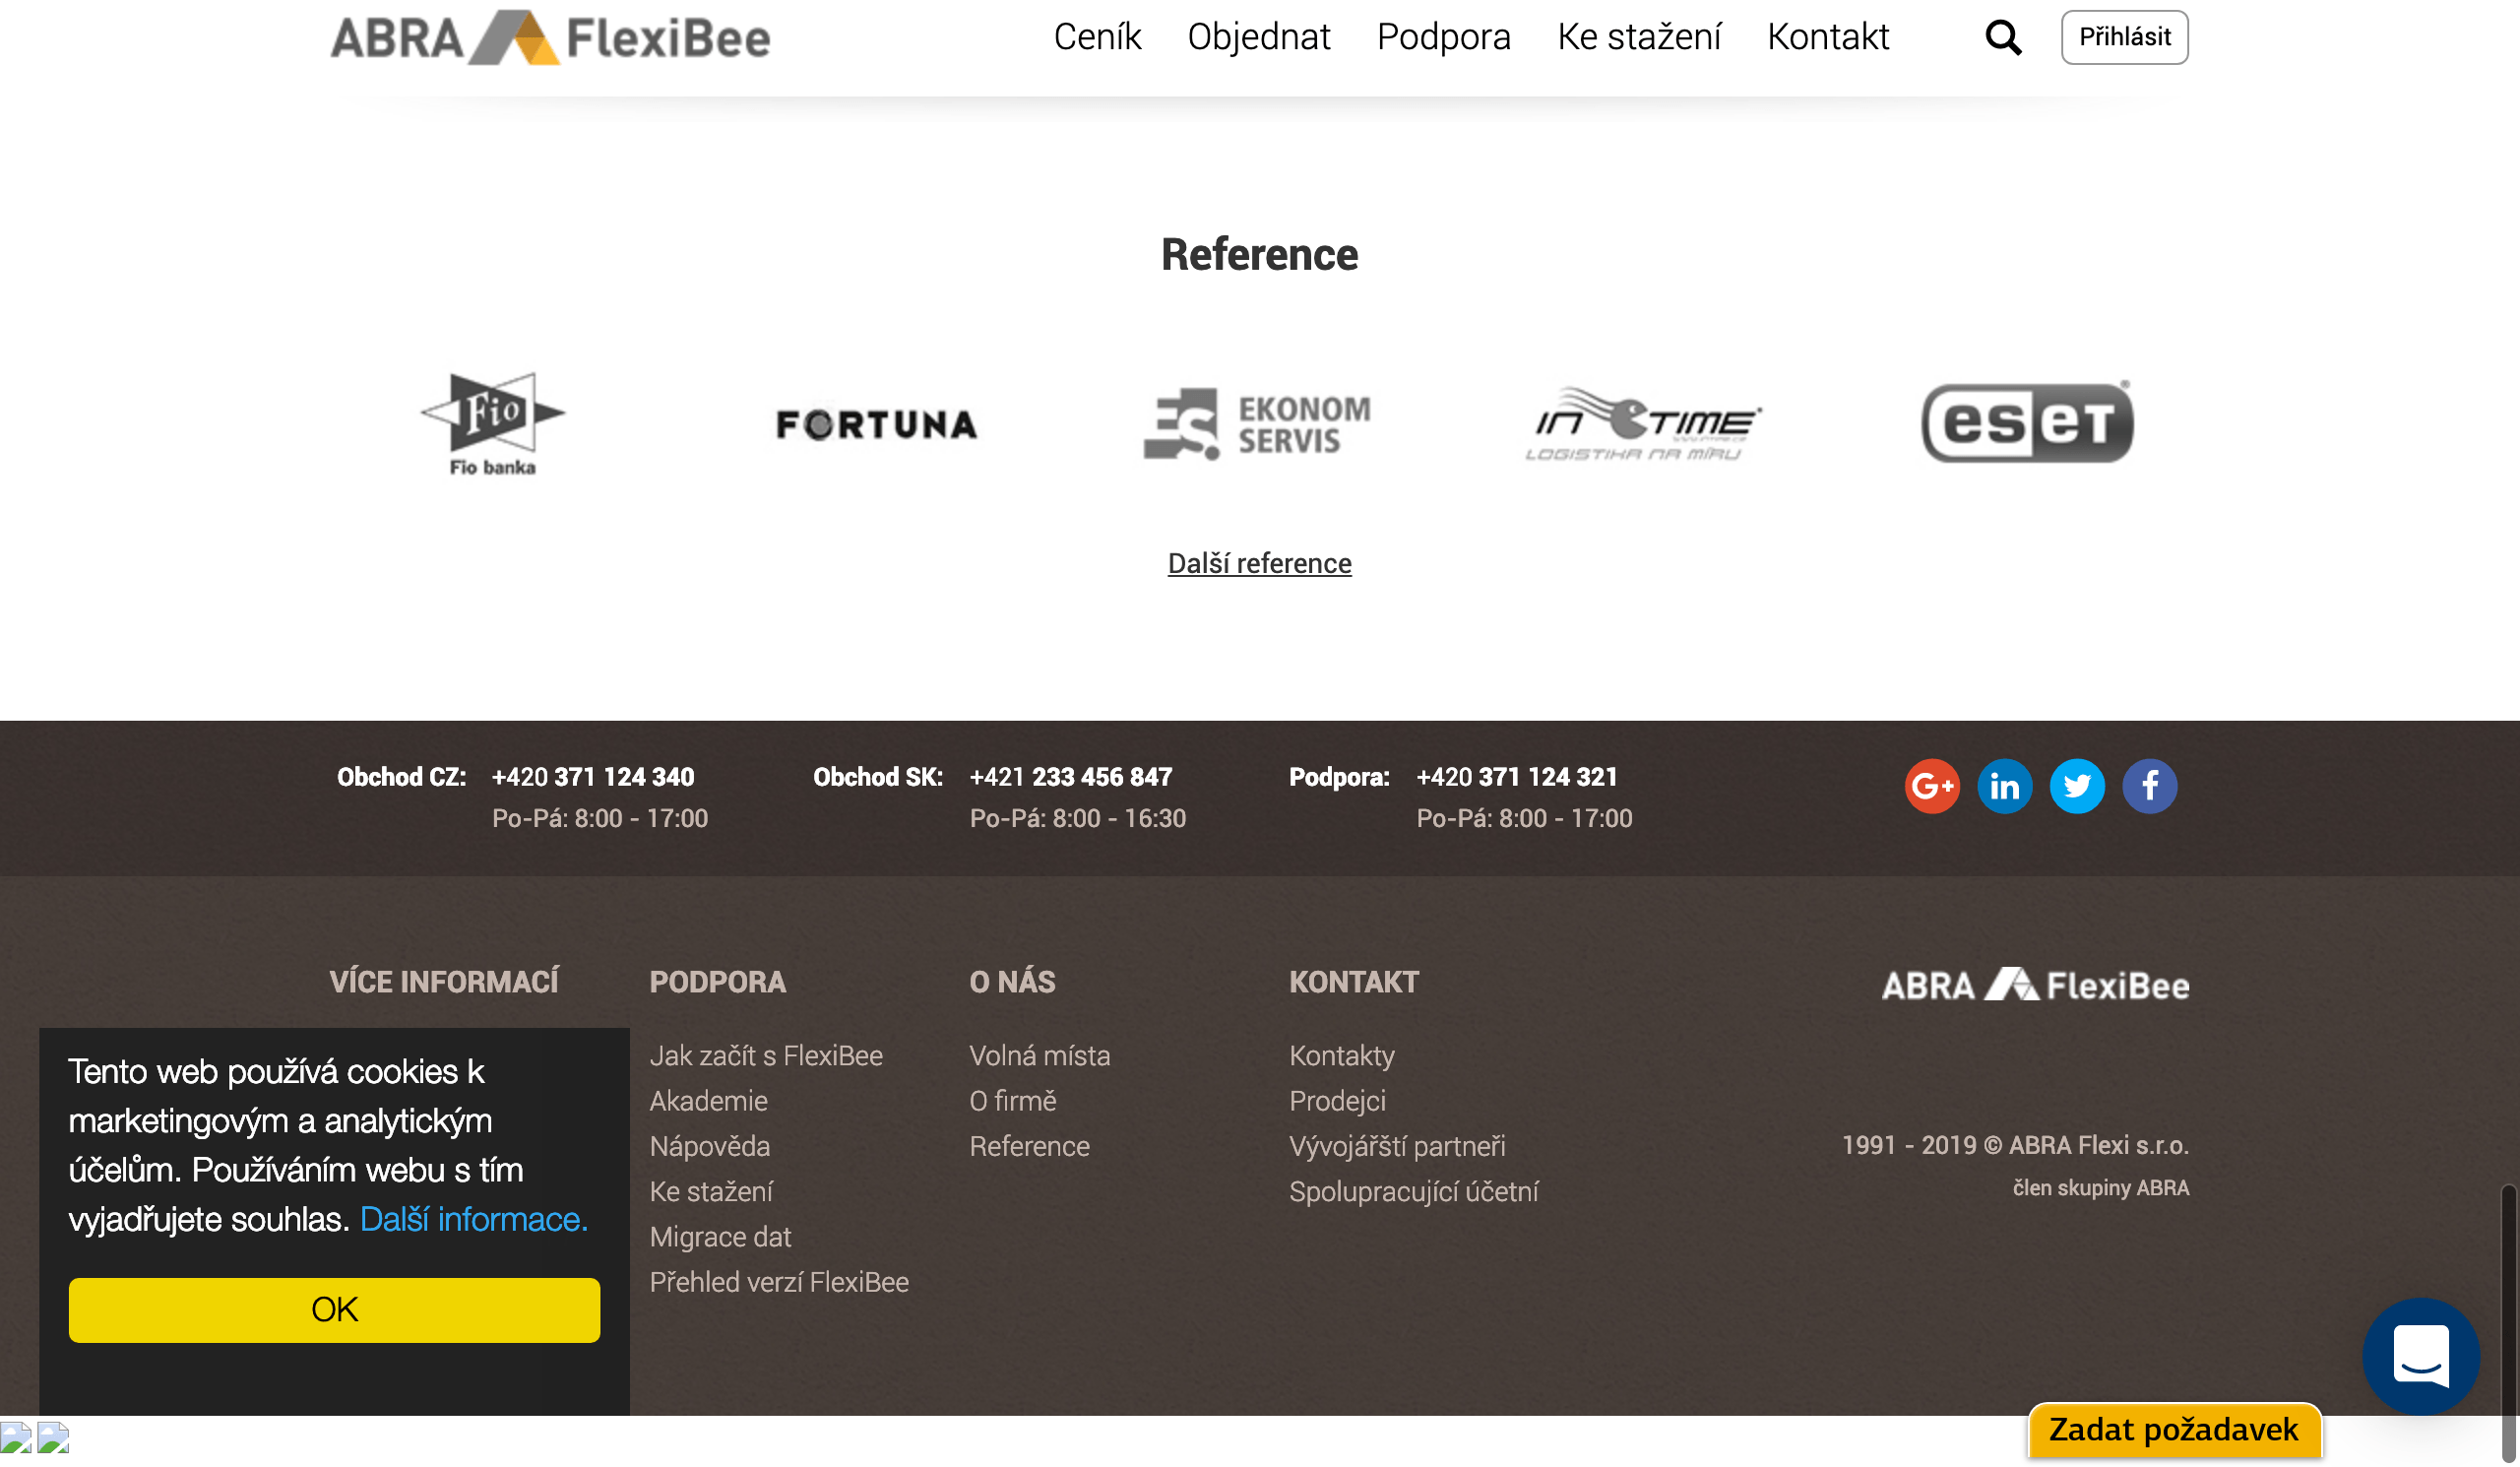2520x1467 pixels.
Task: Open the Reference footer link
Action: click(1030, 1146)
